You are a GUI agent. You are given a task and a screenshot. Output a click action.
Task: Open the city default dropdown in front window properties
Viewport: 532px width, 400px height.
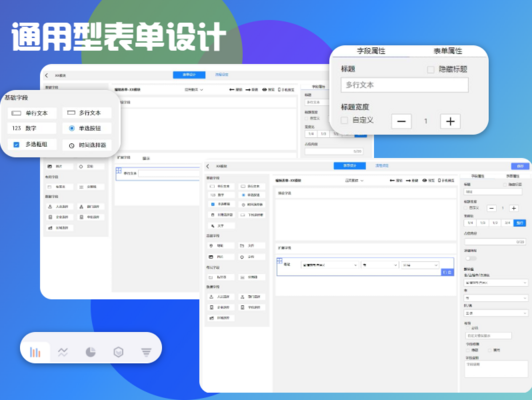coord(496,298)
